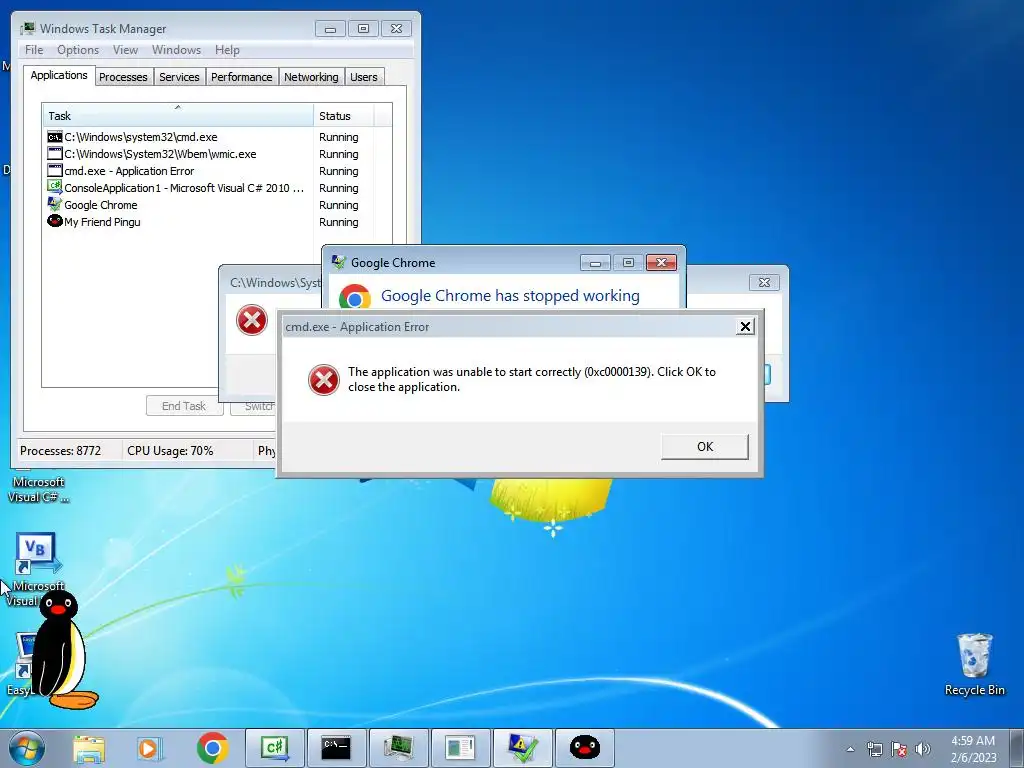This screenshot has height=768, width=1024.
Task: Click the network tray icon
Action: 874,749
